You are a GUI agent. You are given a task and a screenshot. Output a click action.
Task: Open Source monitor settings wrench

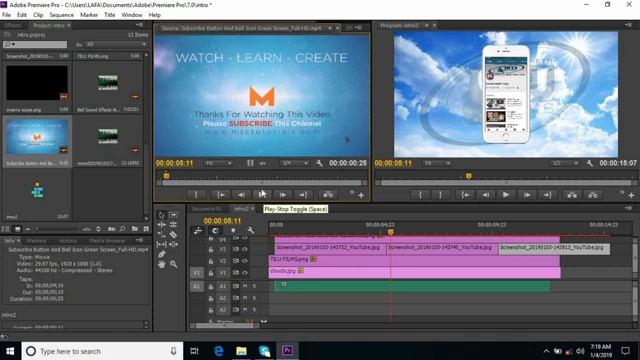point(319,163)
